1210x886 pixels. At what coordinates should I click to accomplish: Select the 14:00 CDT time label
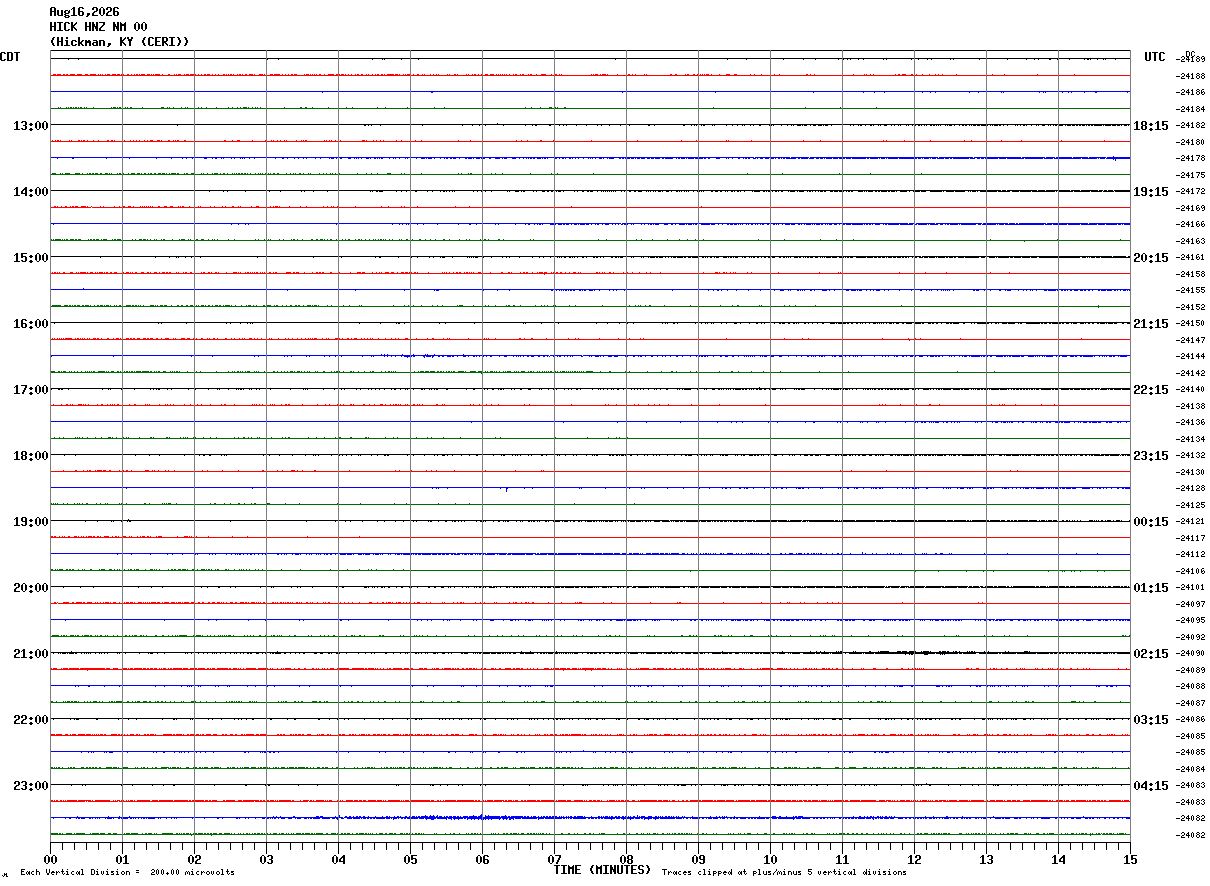click(x=30, y=191)
